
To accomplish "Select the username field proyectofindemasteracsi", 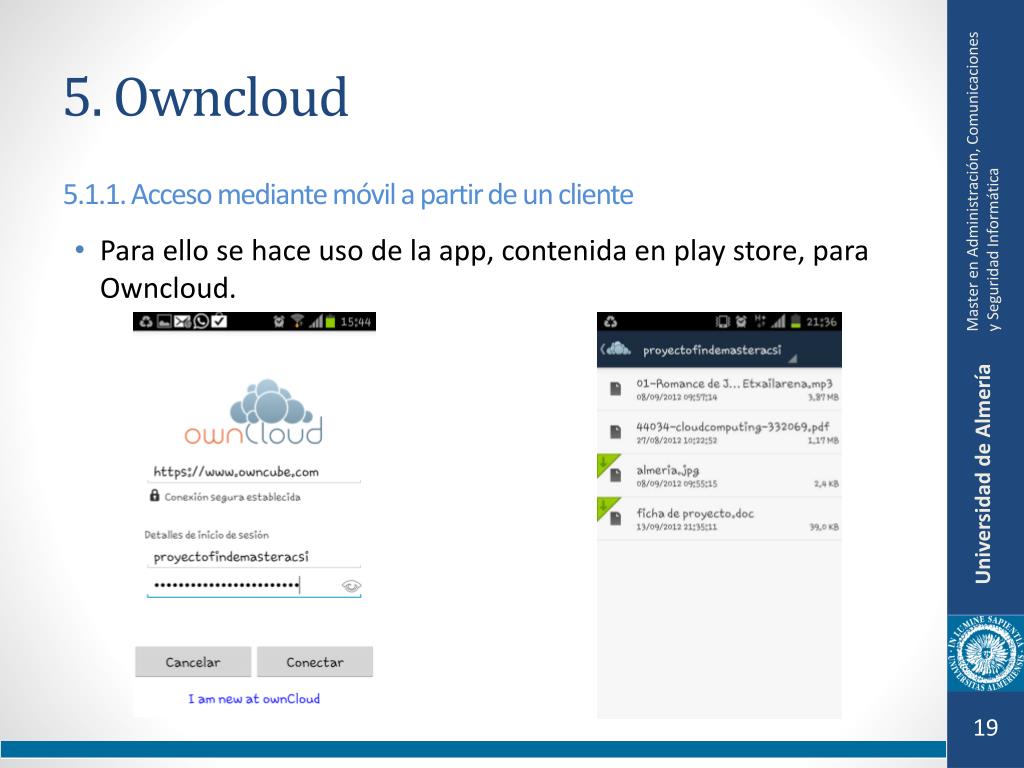I will pyautogui.click(x=254, y=556).
